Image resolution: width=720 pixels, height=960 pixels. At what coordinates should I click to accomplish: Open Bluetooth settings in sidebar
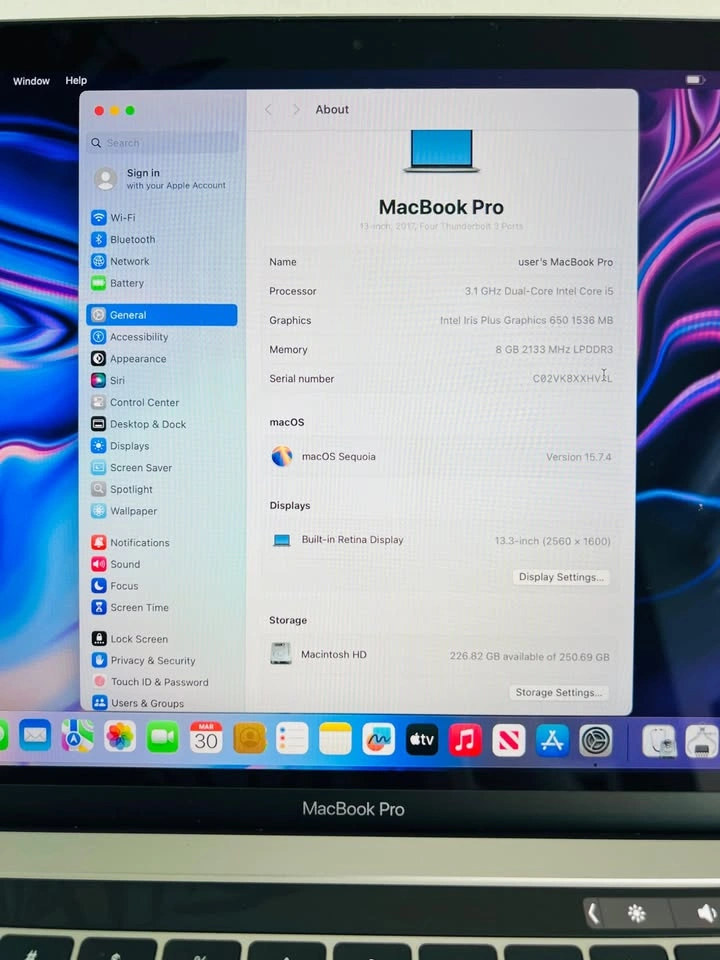pyautogui.click(x=123, y=239)
